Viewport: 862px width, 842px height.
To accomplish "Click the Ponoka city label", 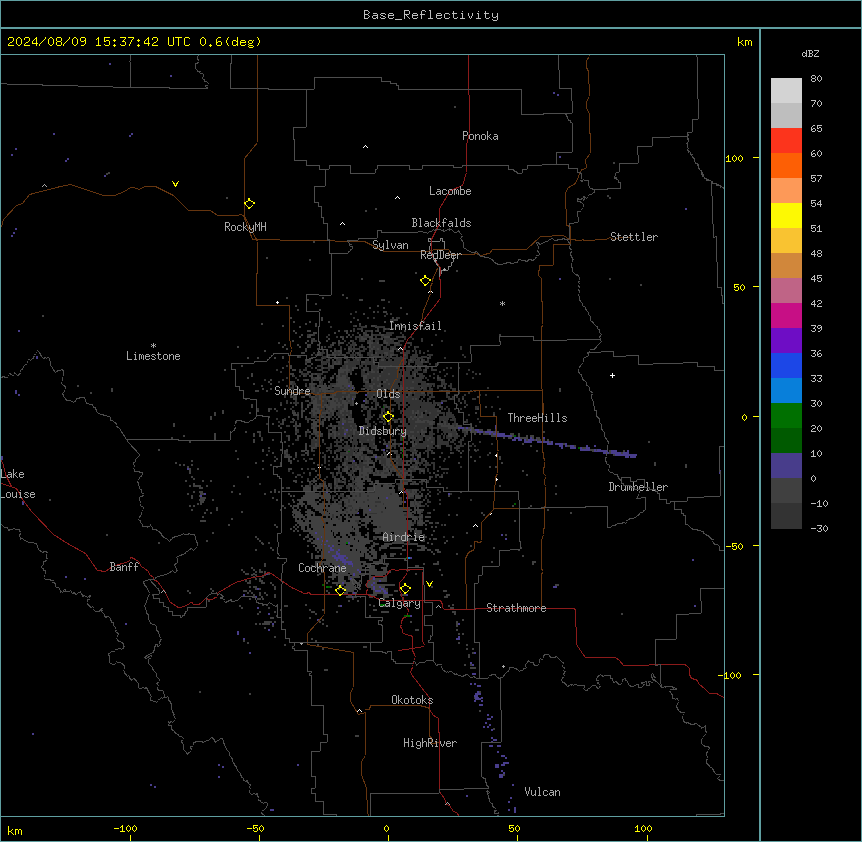I will pos(480,136).
